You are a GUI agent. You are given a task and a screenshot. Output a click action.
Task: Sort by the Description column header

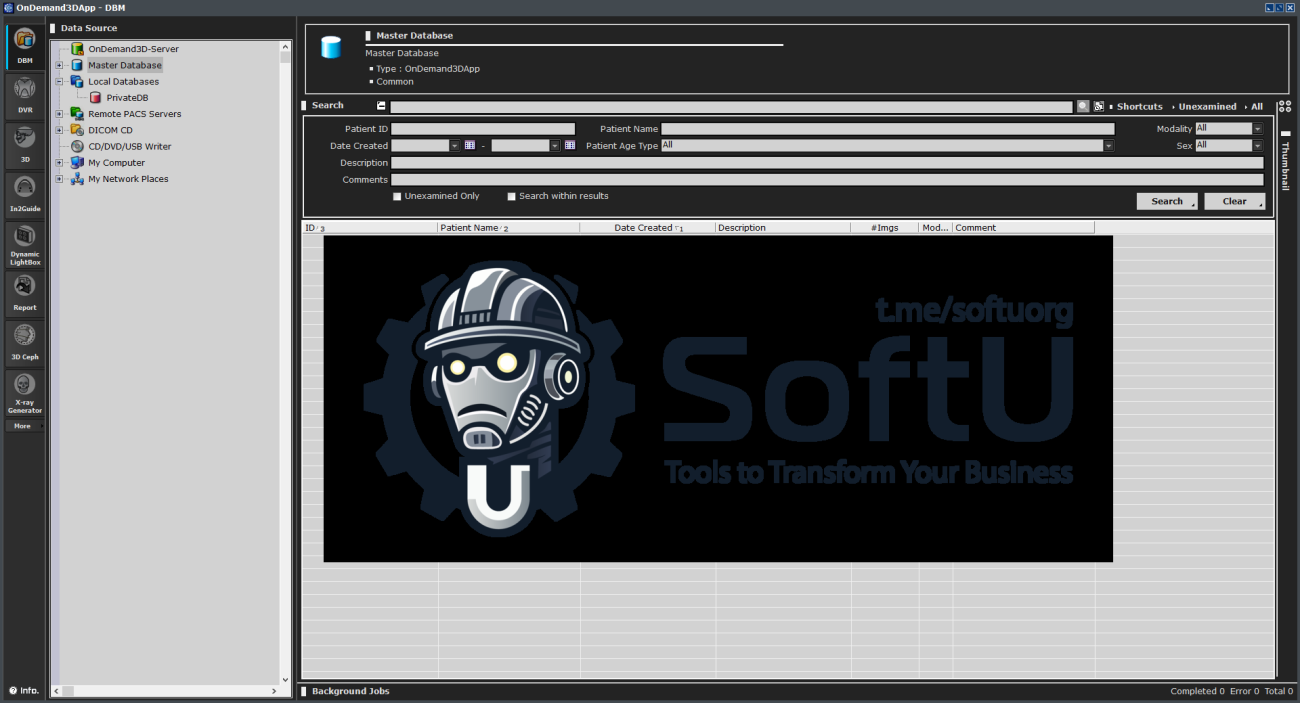(x=783, y=228)
